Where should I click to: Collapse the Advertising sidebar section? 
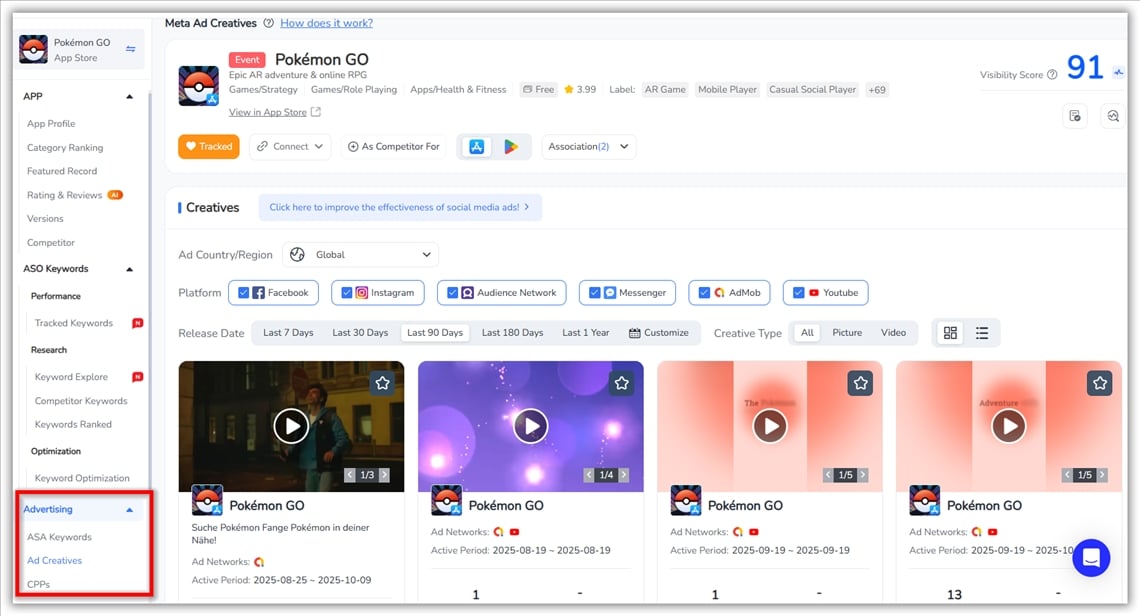pos(129,510)
